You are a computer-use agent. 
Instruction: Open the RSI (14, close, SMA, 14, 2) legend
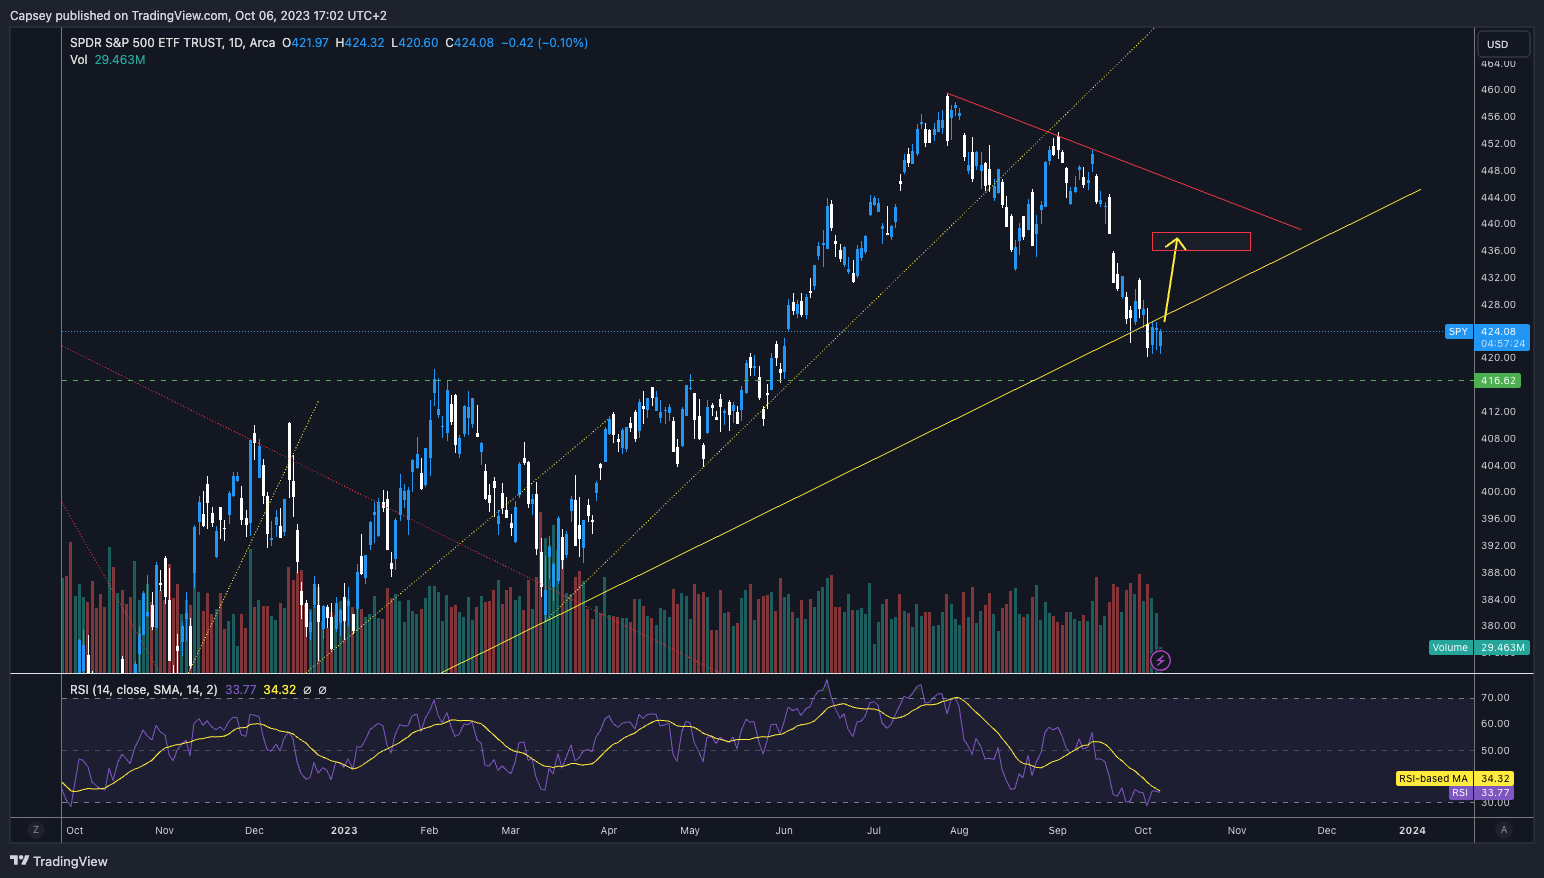[x=143, y=690]
